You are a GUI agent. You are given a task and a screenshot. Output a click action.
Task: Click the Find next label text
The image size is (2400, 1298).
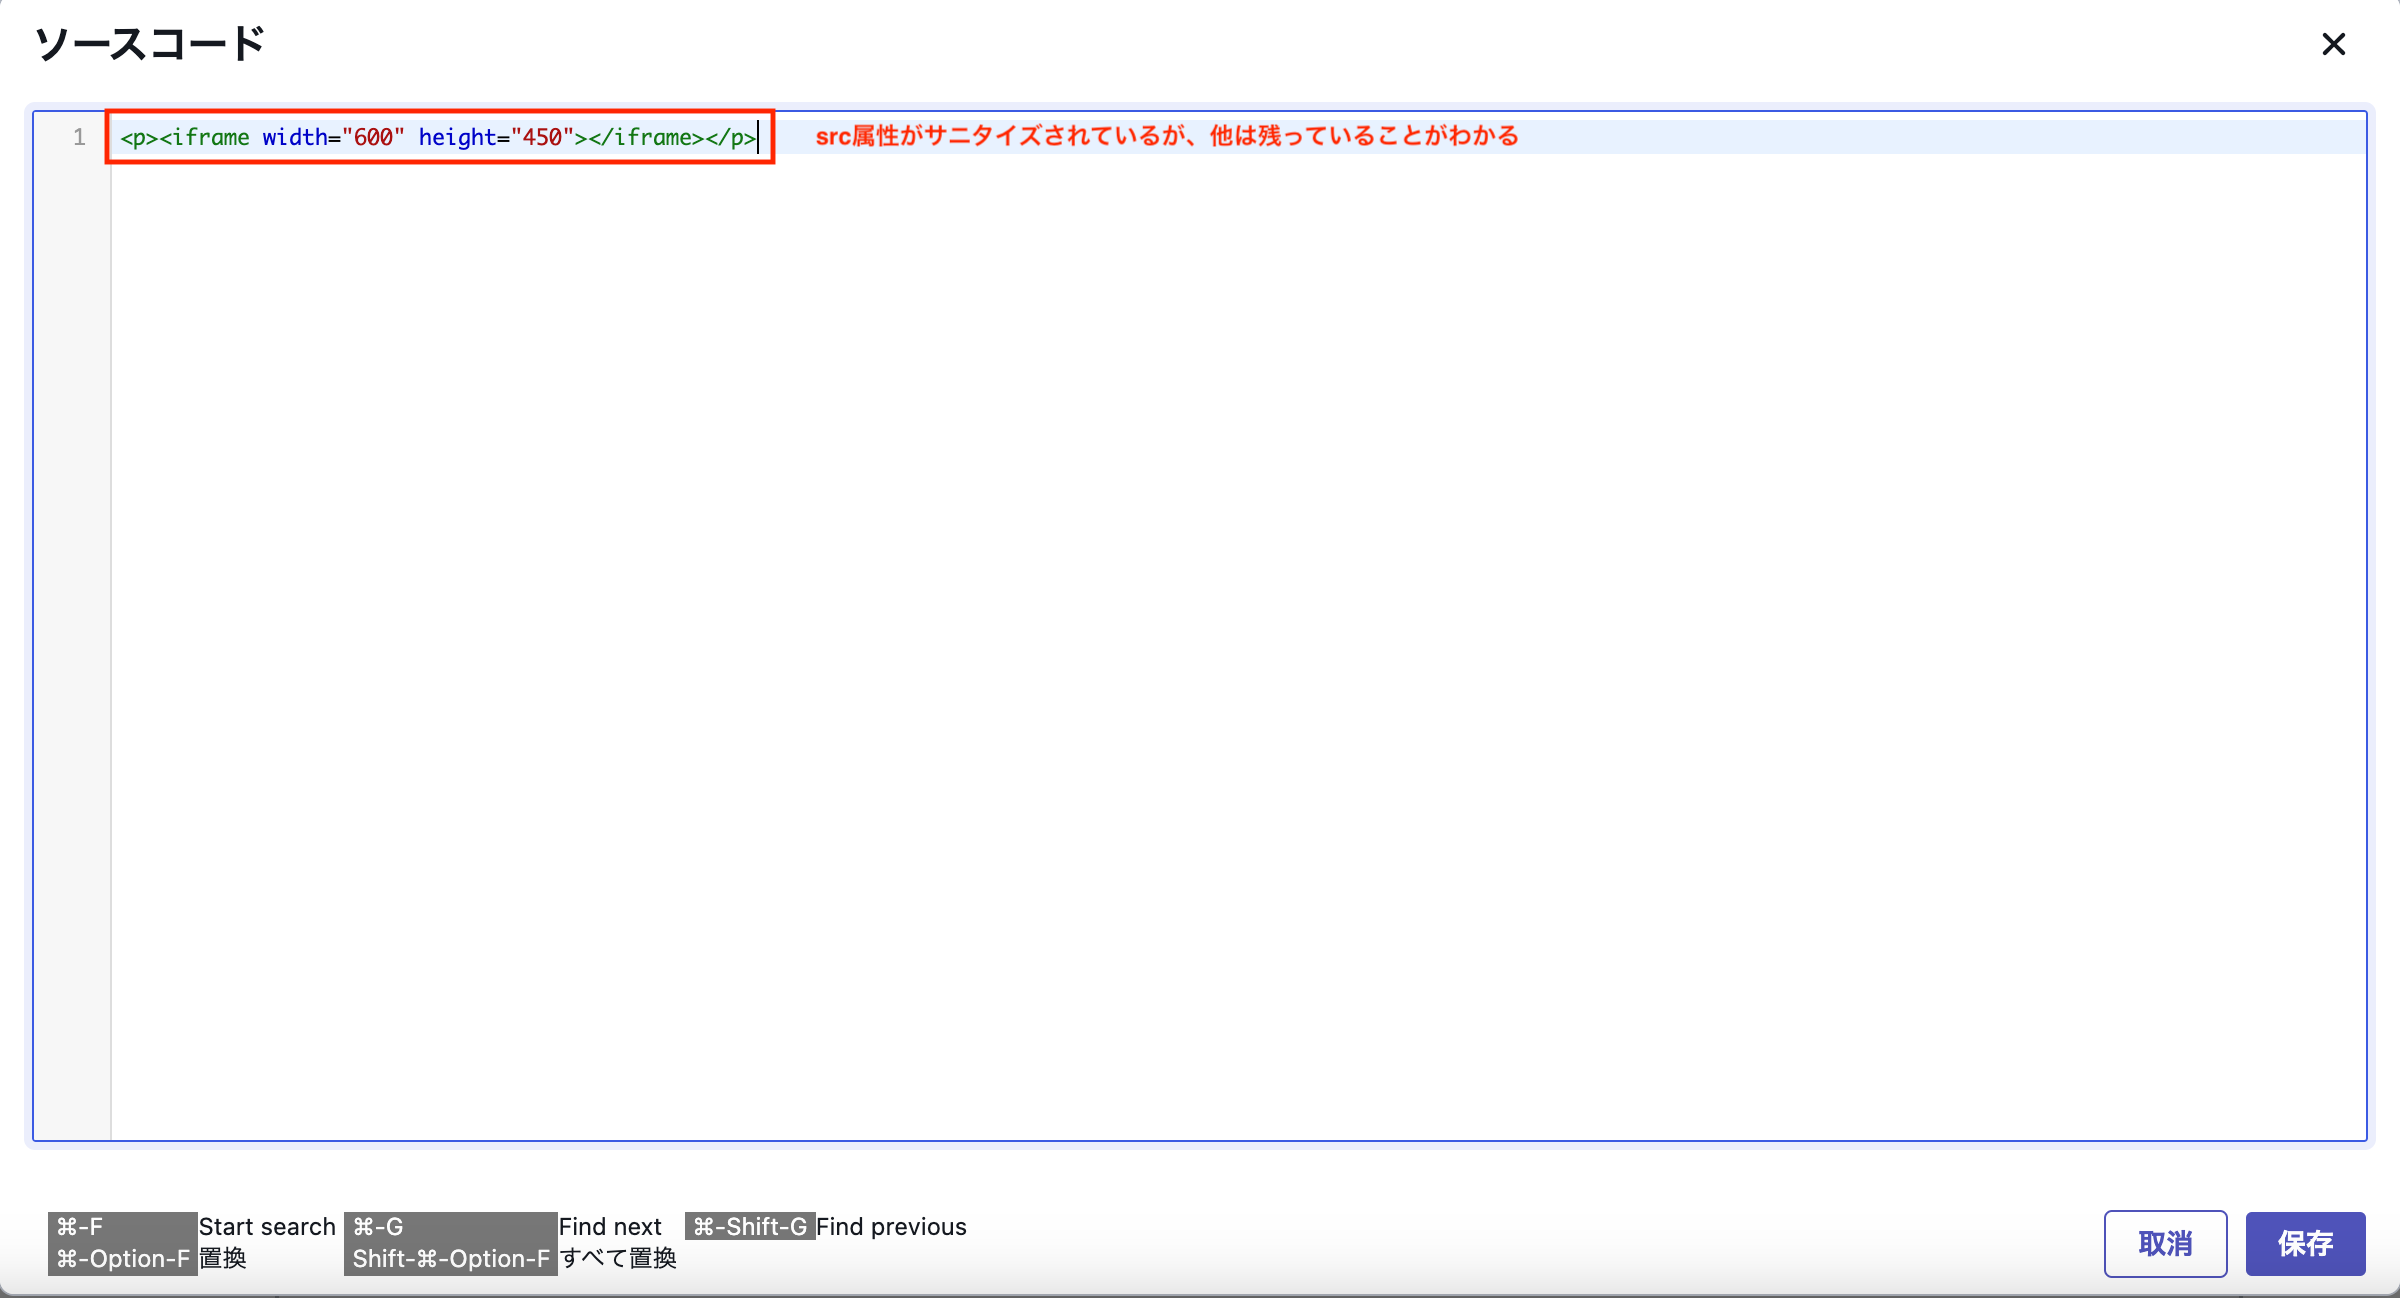pyautogui.click(x=610, y=1226)
